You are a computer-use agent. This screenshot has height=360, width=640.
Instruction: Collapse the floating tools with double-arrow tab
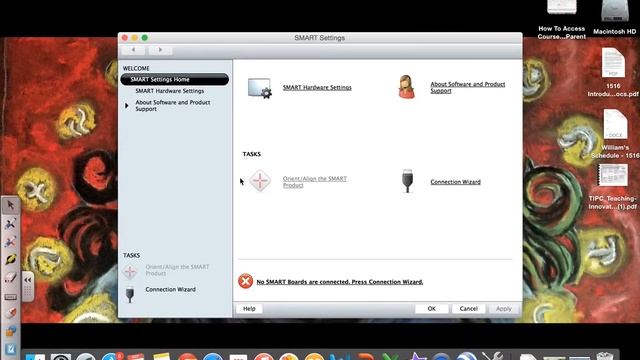pyautogui.click(x=27, y=280)
